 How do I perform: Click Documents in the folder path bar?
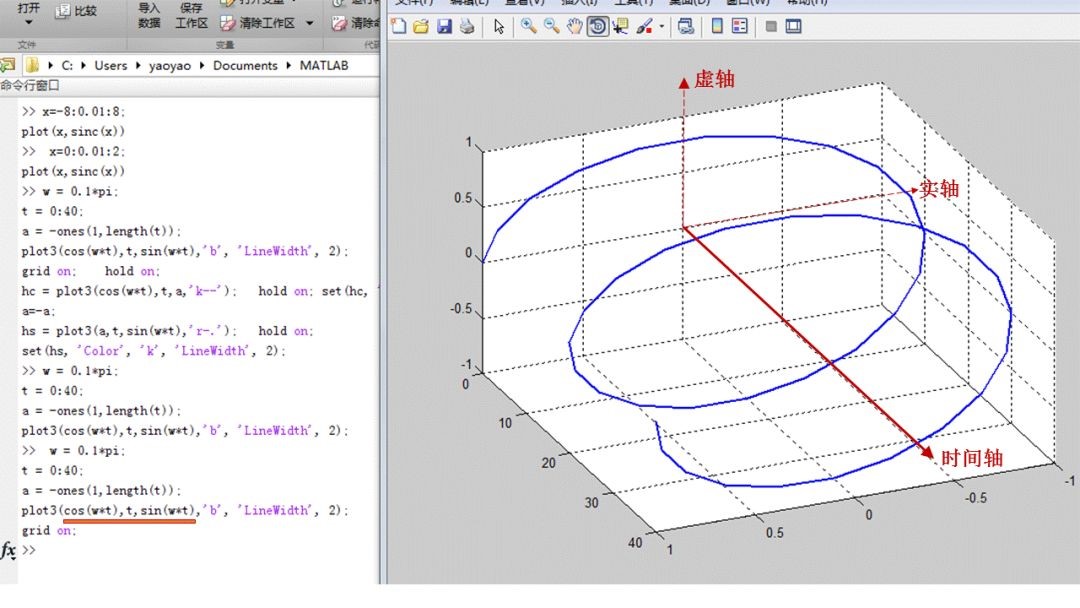(245, 65)
